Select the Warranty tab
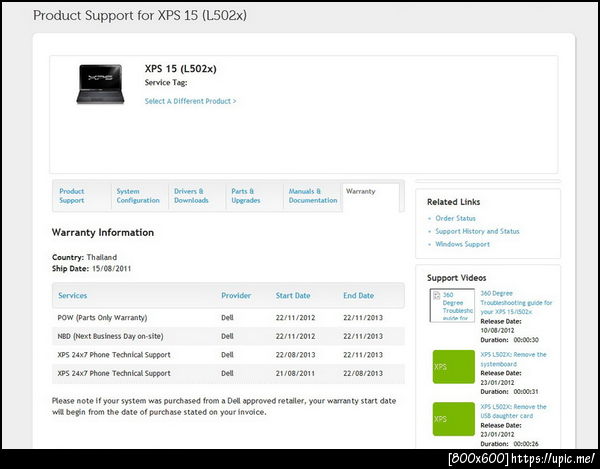This screenshot has width=600, height=469. tap(371, 197)
